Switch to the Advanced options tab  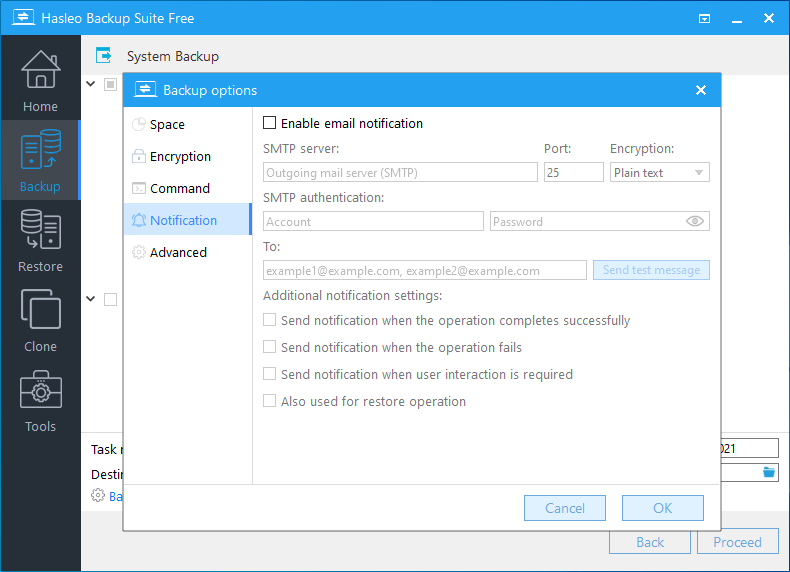click(187, 252)
